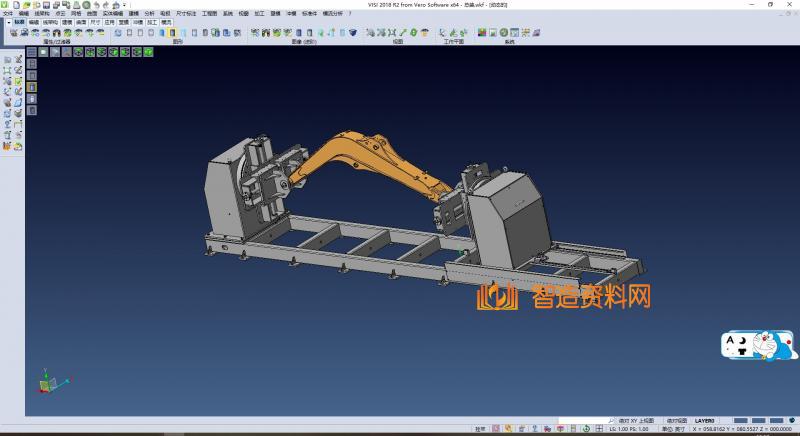Toggle the highlighted button in the left viewport strip
The image size is (800, 436).
(31, 87)
